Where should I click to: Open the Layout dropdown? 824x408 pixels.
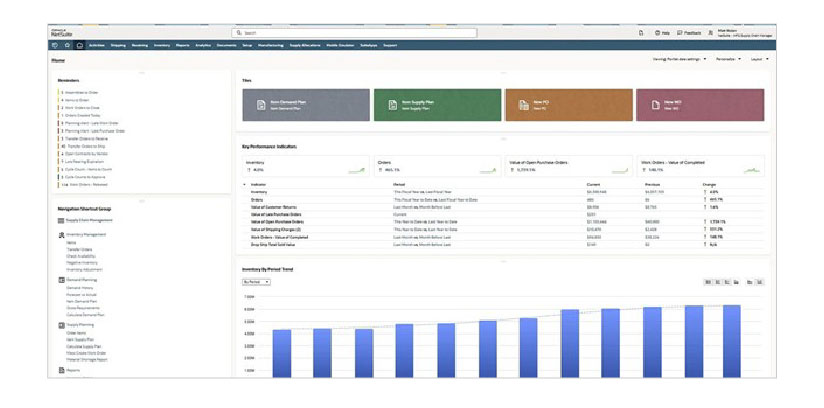coord(760,59)
